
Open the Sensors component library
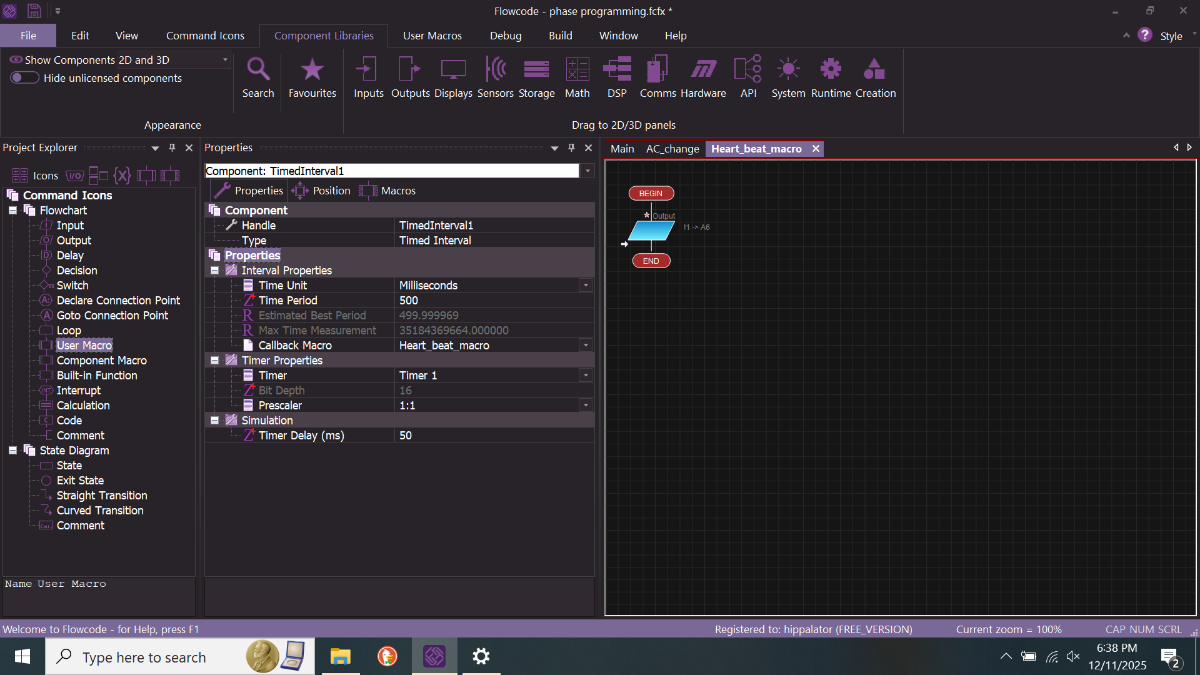coord(495,75)
